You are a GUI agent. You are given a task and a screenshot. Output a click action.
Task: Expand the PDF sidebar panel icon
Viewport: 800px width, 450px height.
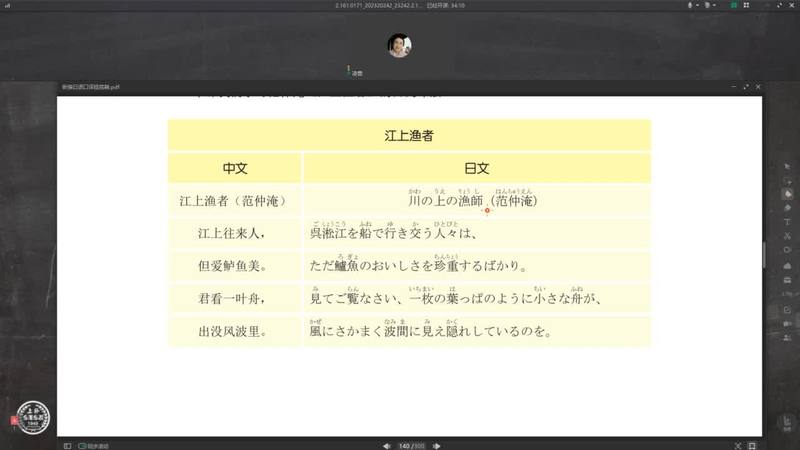coord(67,445)
